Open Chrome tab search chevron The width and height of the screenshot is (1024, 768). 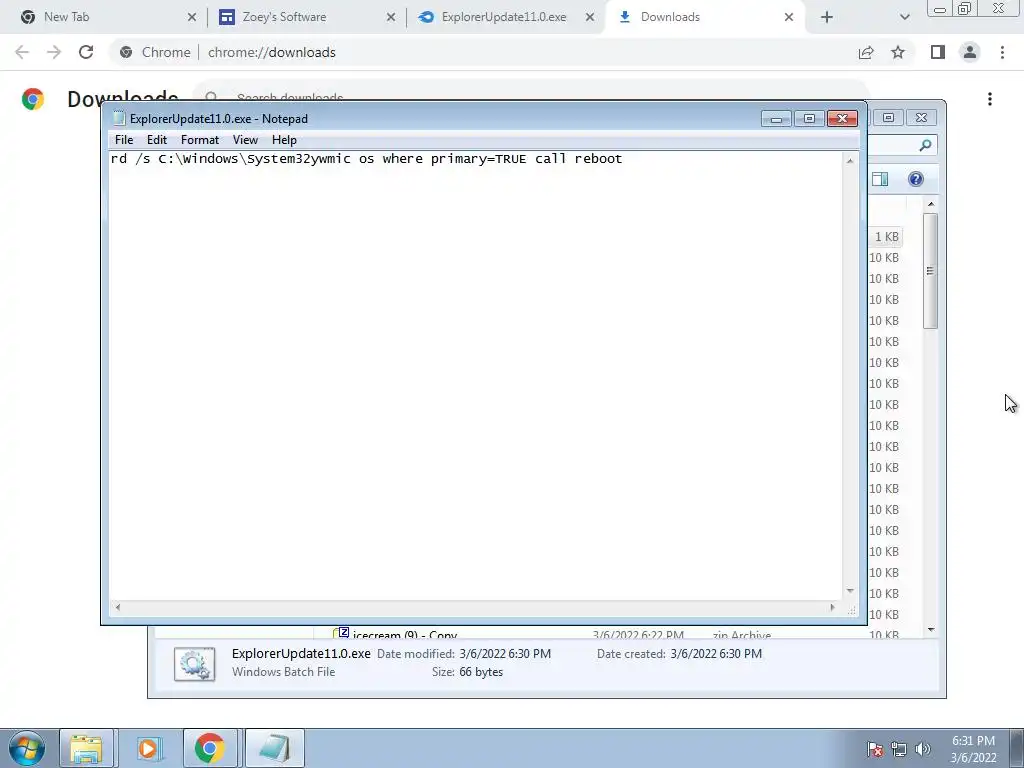point(904,17)
